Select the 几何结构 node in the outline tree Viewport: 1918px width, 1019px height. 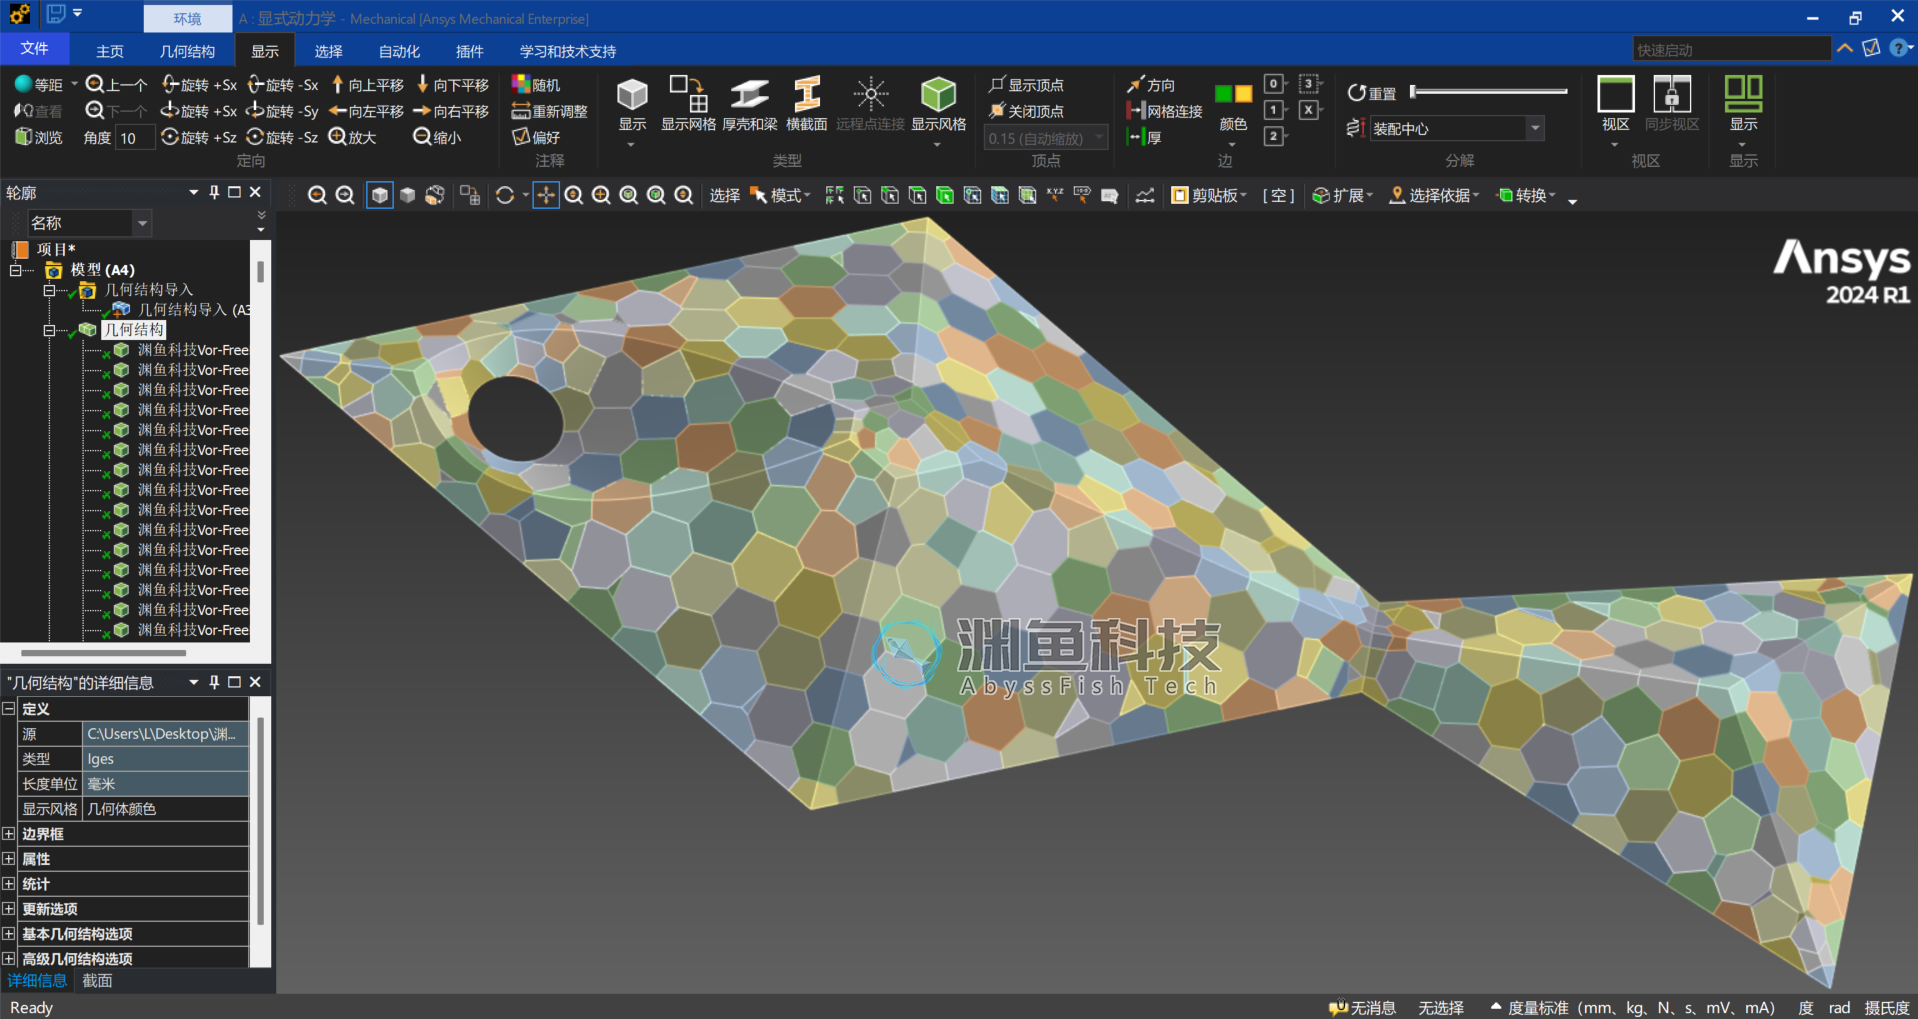[x=134, y=330]
